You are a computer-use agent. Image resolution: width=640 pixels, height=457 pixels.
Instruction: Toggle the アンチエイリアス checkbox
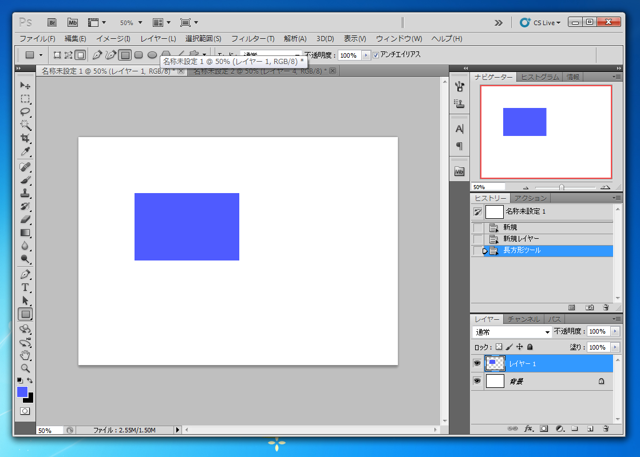point(376,55)
